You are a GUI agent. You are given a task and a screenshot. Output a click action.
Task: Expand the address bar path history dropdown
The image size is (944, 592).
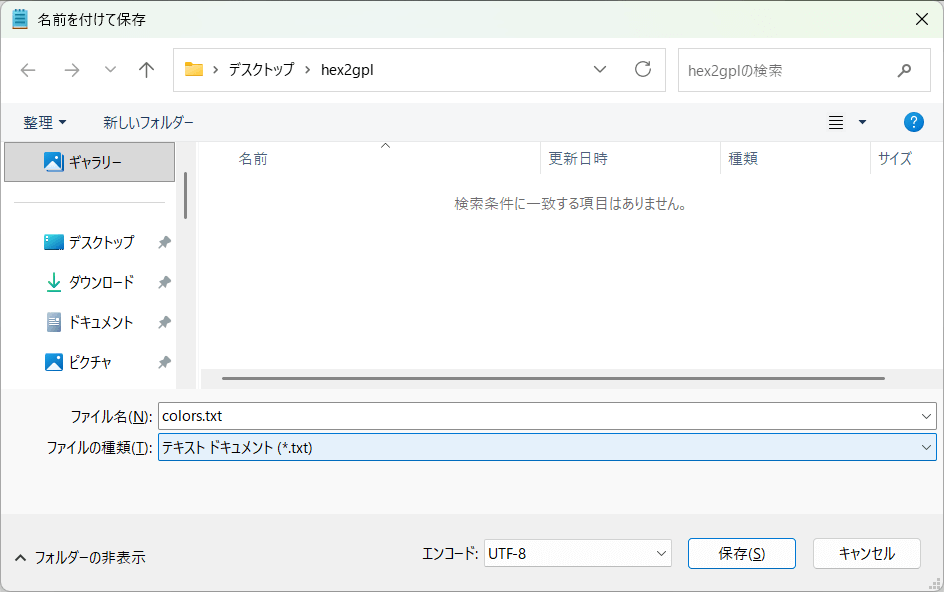coord(600,70)
